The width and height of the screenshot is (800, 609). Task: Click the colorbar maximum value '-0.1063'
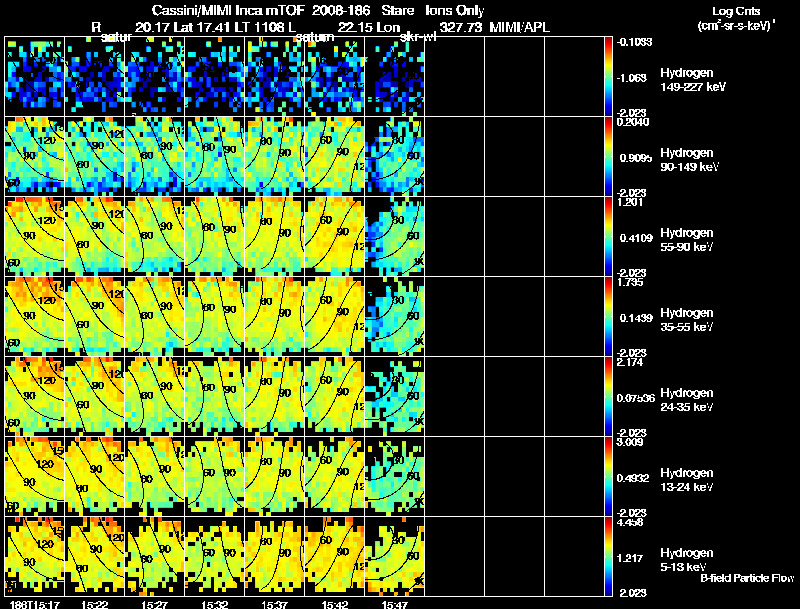click(634, 42)
